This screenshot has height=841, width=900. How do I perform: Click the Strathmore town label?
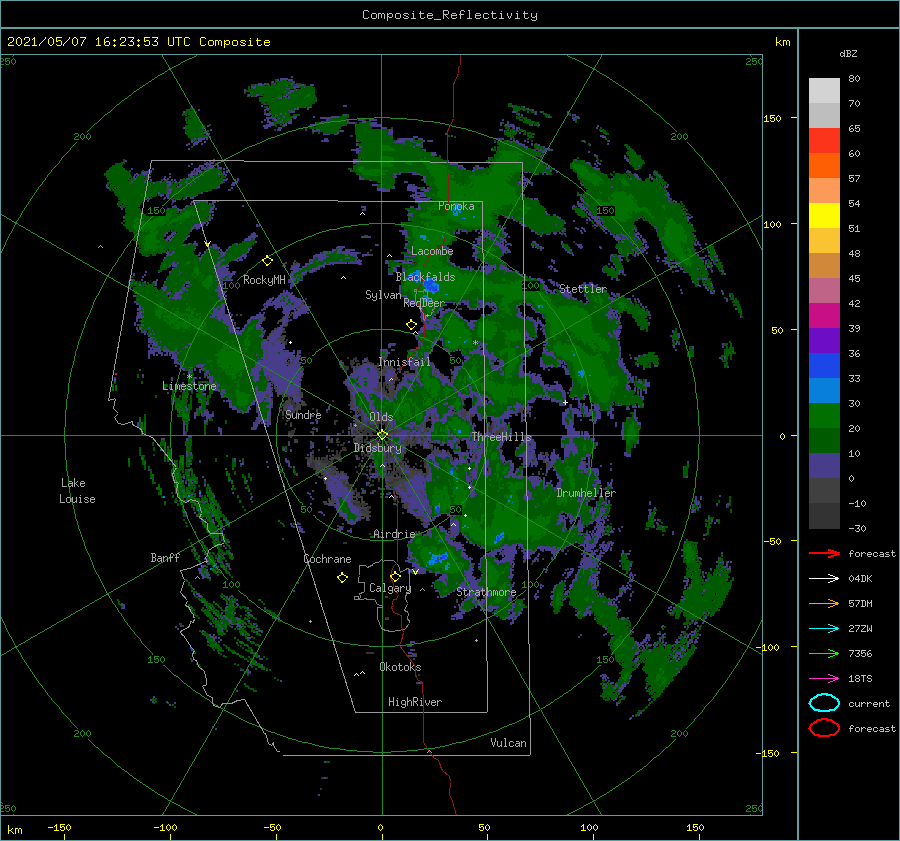pyautogui.click(x=486, y=592)
